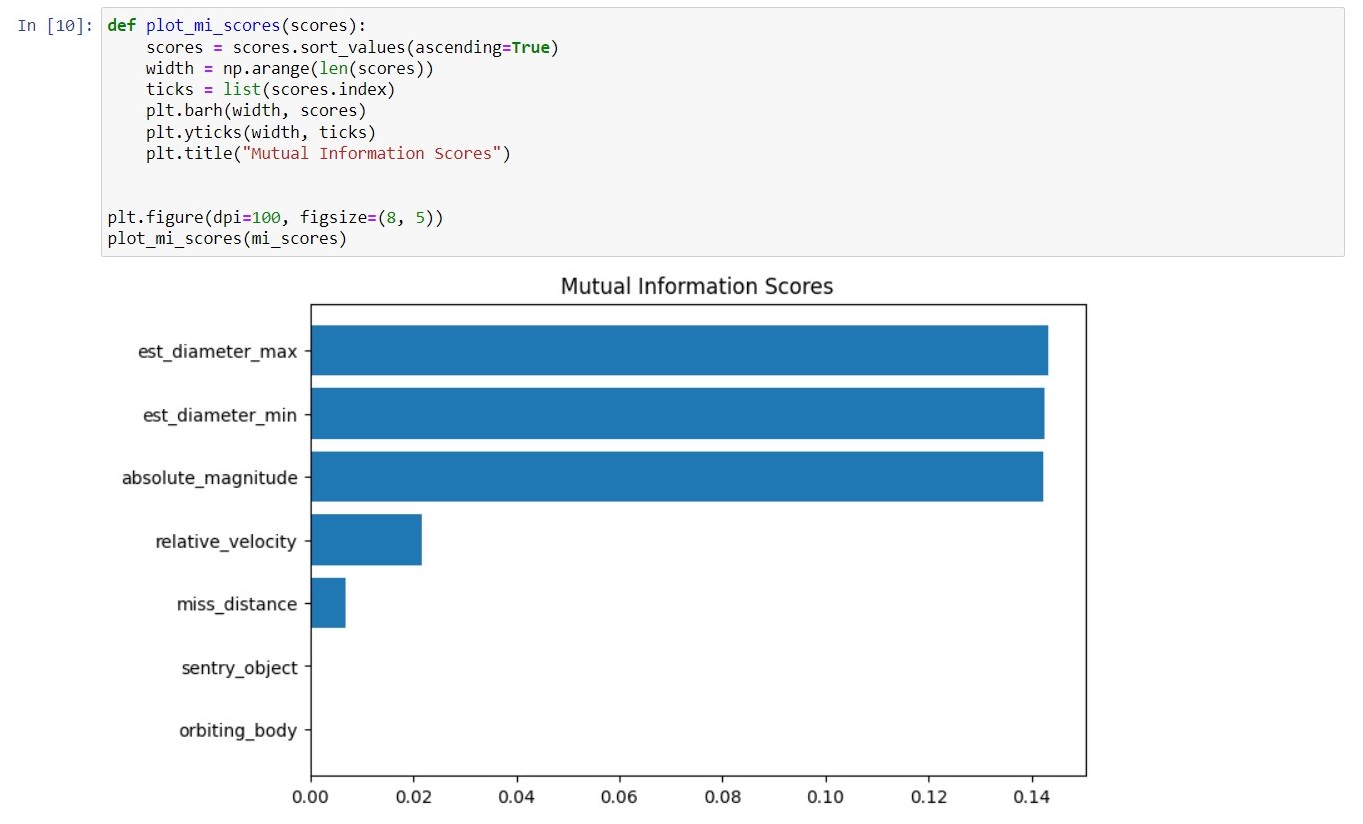This screenshot has height=824, width=1363.
Task: Click the 'sentry_object' y-axis label
Action: pyautogui.click(x=239, y=668)
